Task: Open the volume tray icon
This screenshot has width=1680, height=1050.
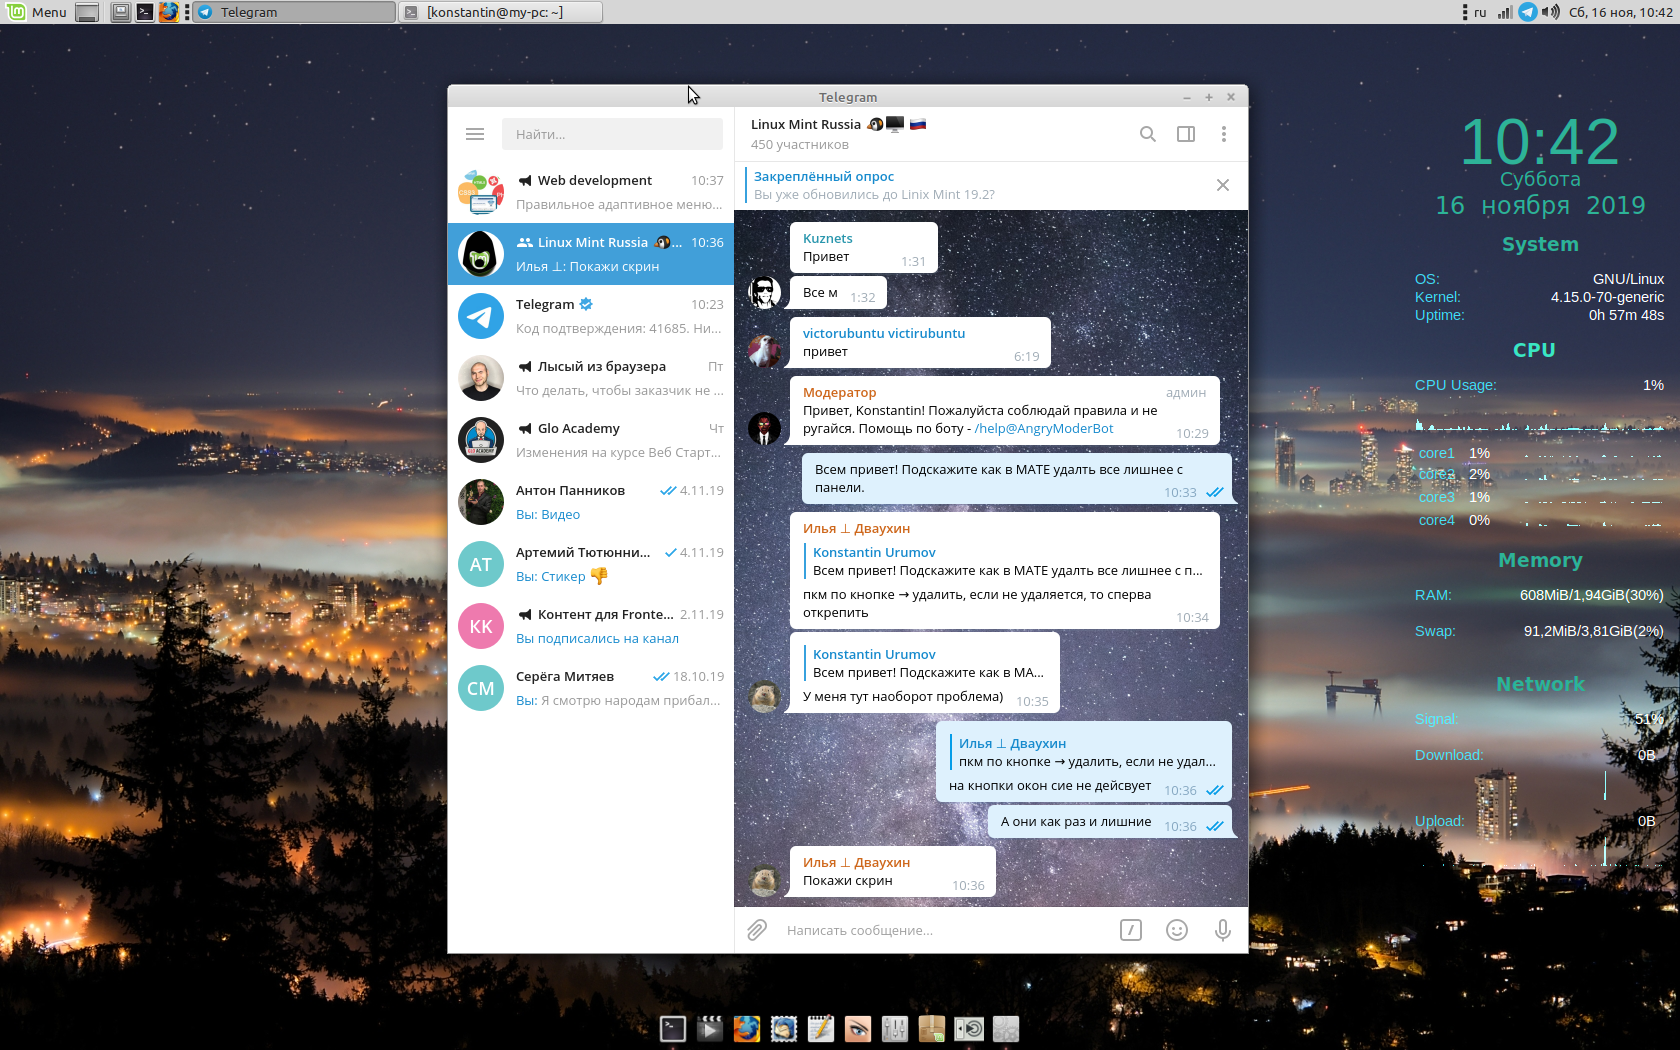Action: (1550, 12)
